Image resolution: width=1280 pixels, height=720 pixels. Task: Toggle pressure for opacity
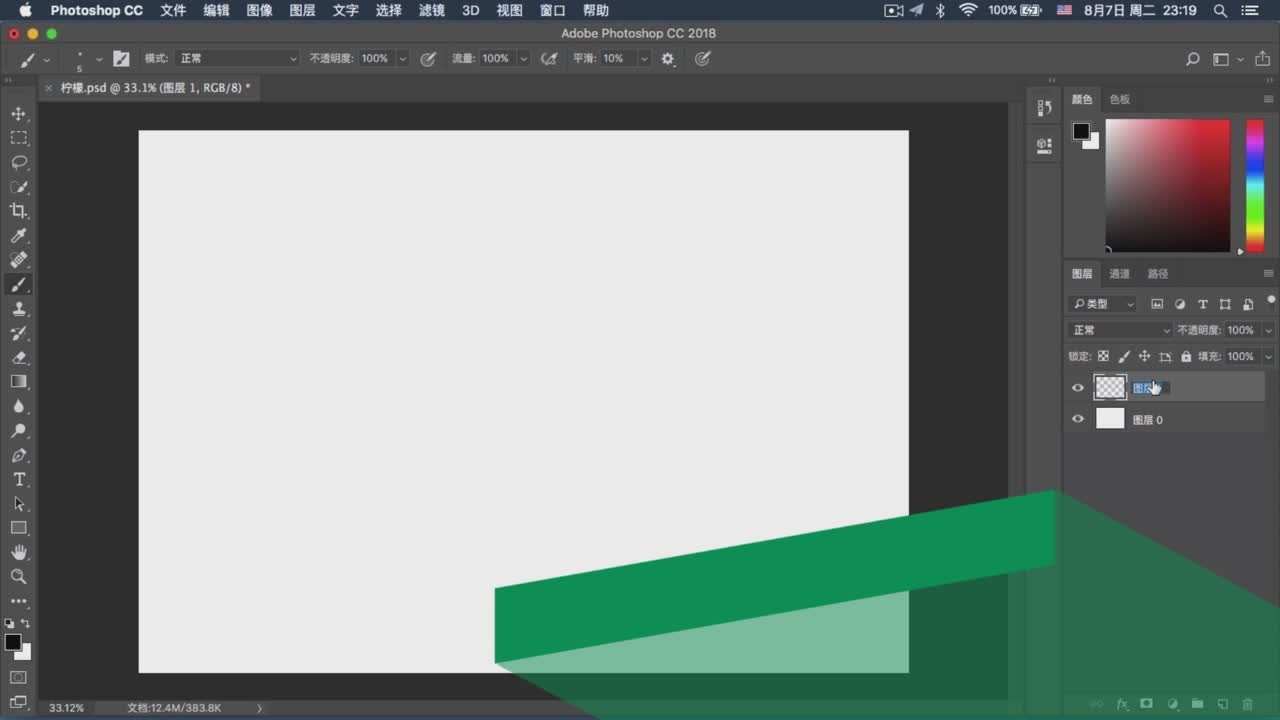428,59
